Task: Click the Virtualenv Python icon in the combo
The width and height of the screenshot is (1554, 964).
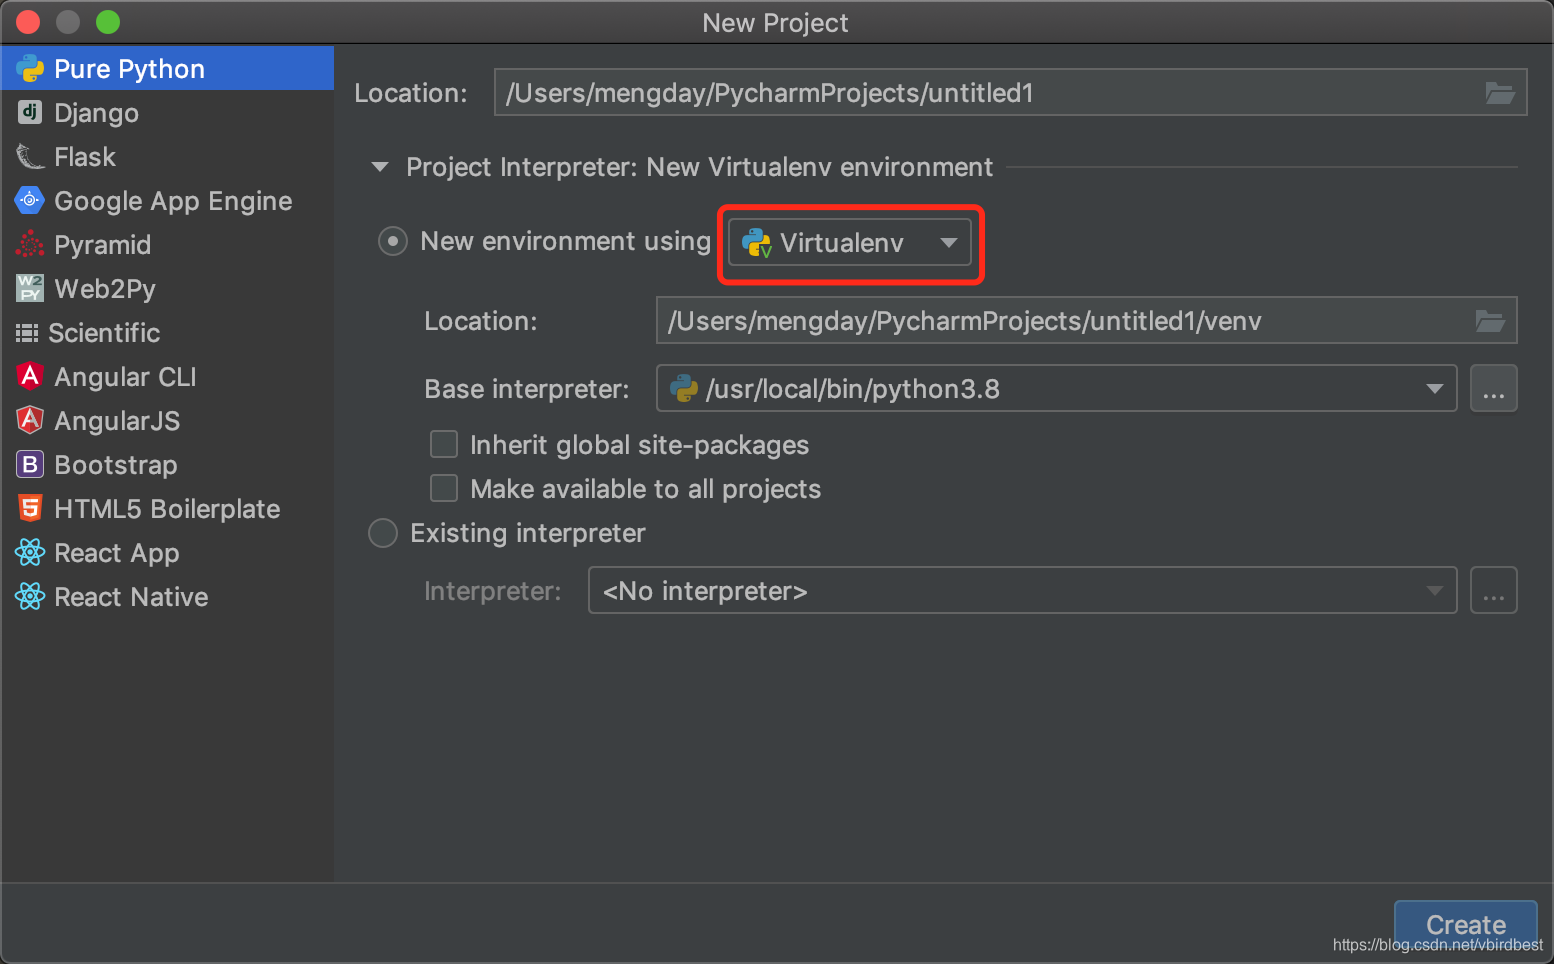Action: click(757, 243)
